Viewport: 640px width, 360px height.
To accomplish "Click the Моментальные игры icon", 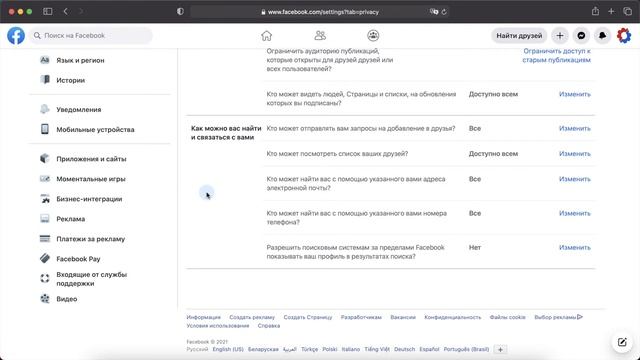I will coord(45,178).
